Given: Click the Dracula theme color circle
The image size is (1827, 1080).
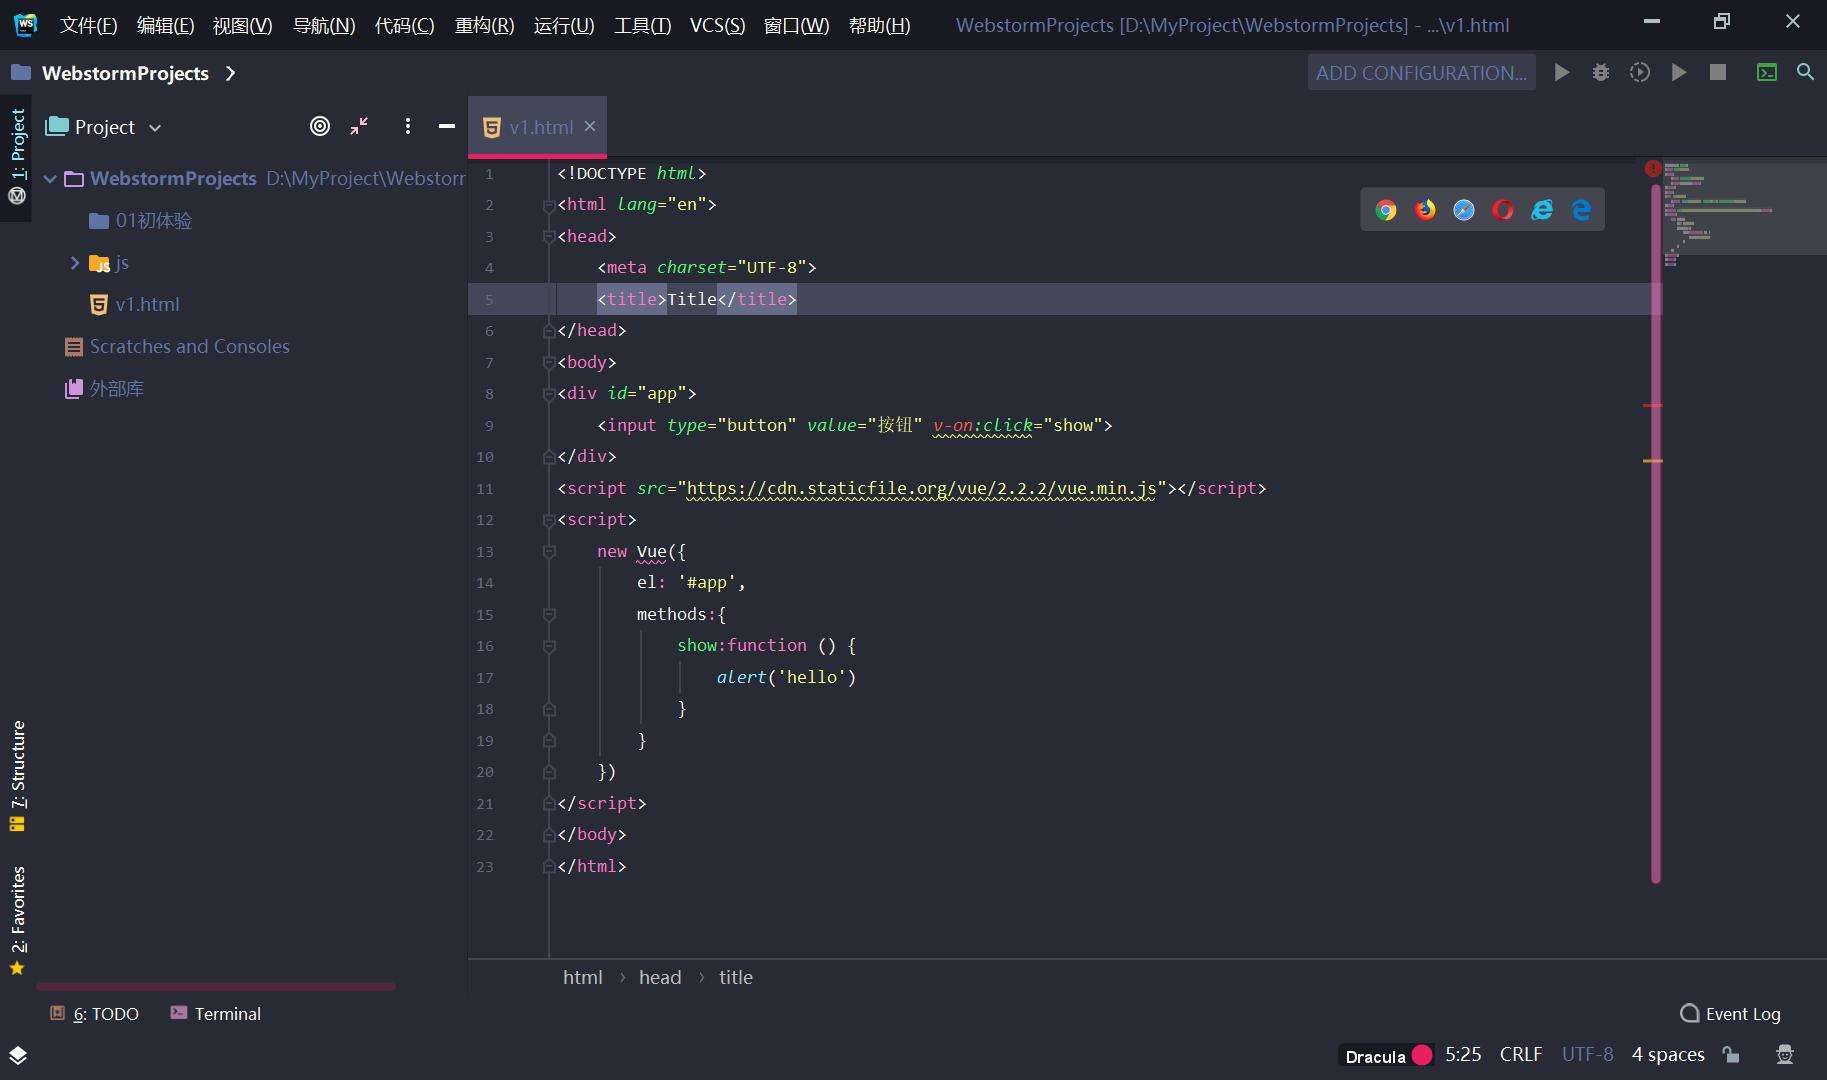Looking at the screenshot, I should click(x=1422, y=1055).
